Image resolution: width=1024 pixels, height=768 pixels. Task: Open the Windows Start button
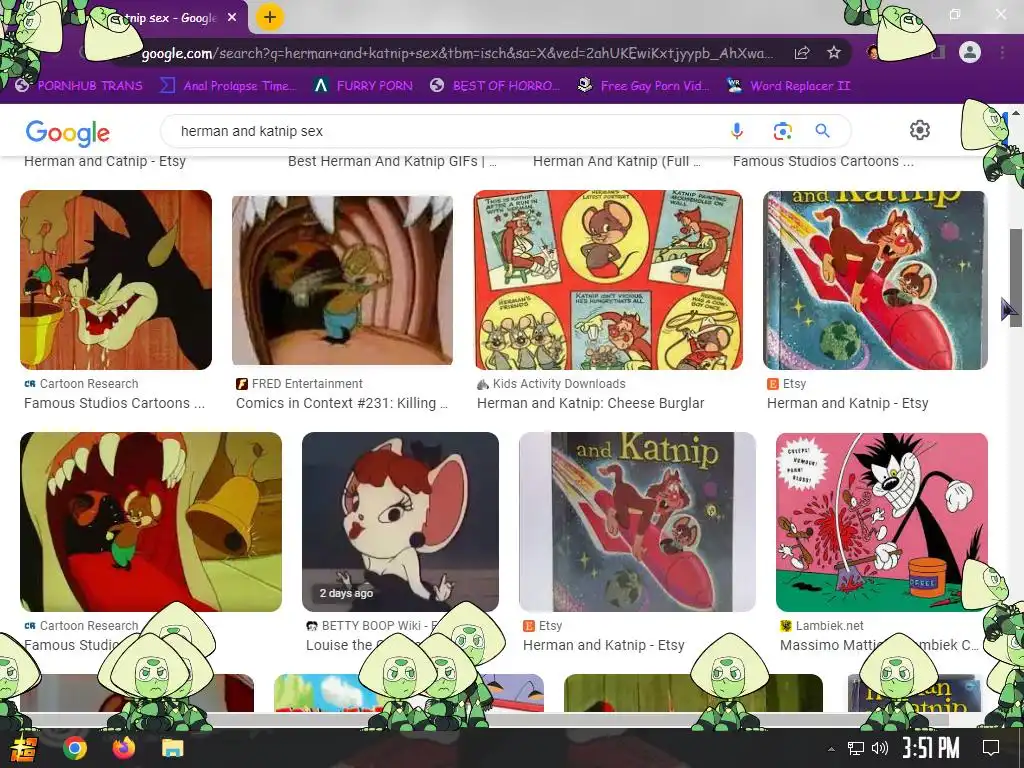coord(23,748)
